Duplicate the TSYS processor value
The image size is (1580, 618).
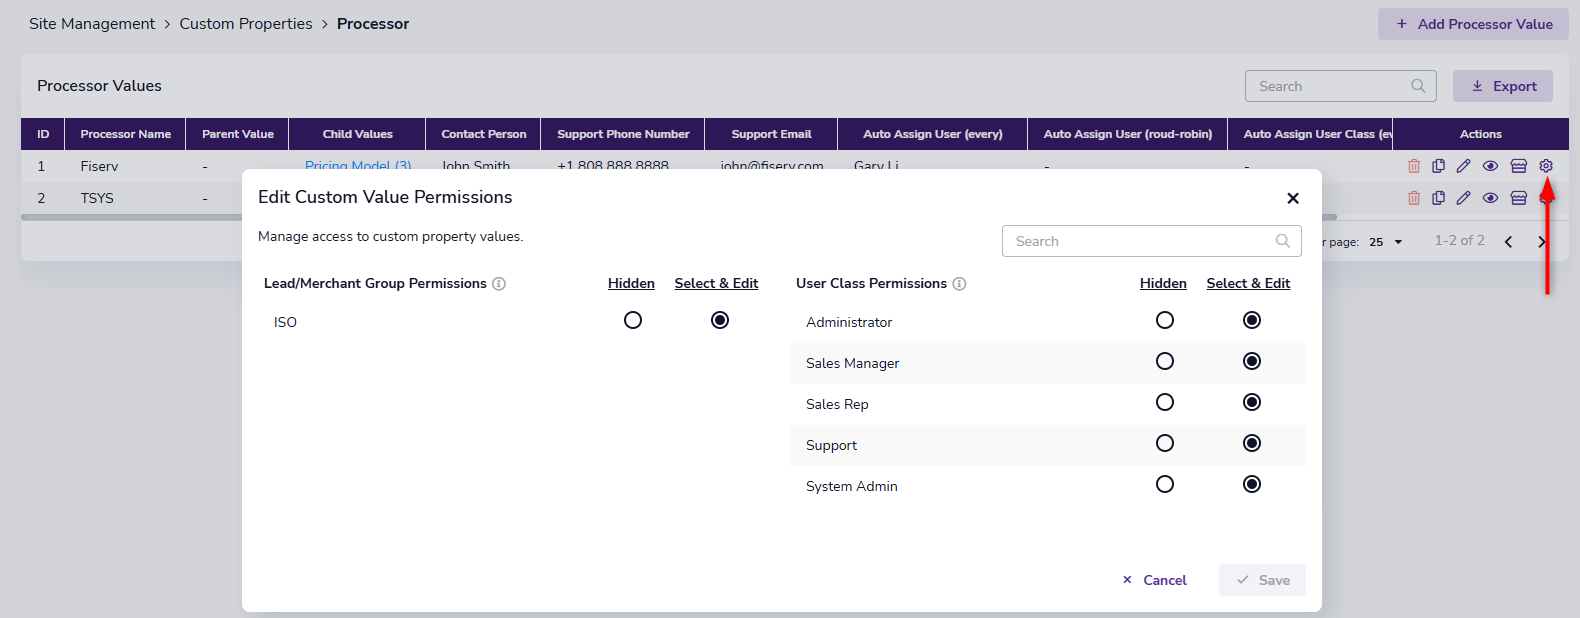click(x=1438, y=198)
